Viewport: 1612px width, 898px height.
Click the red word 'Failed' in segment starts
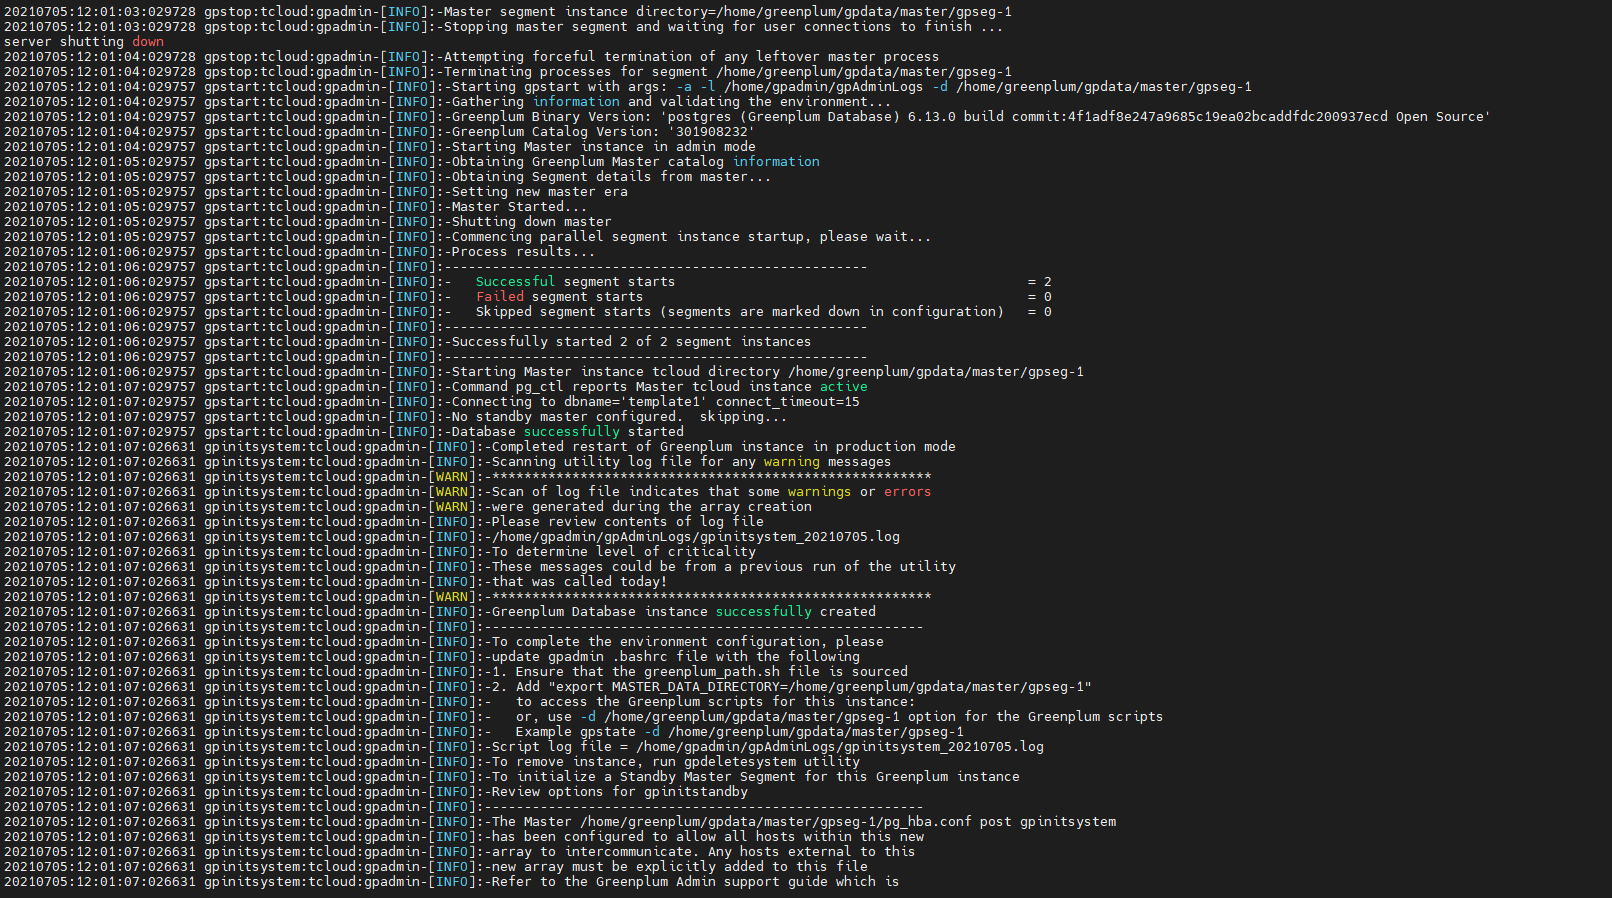(499, 296)
